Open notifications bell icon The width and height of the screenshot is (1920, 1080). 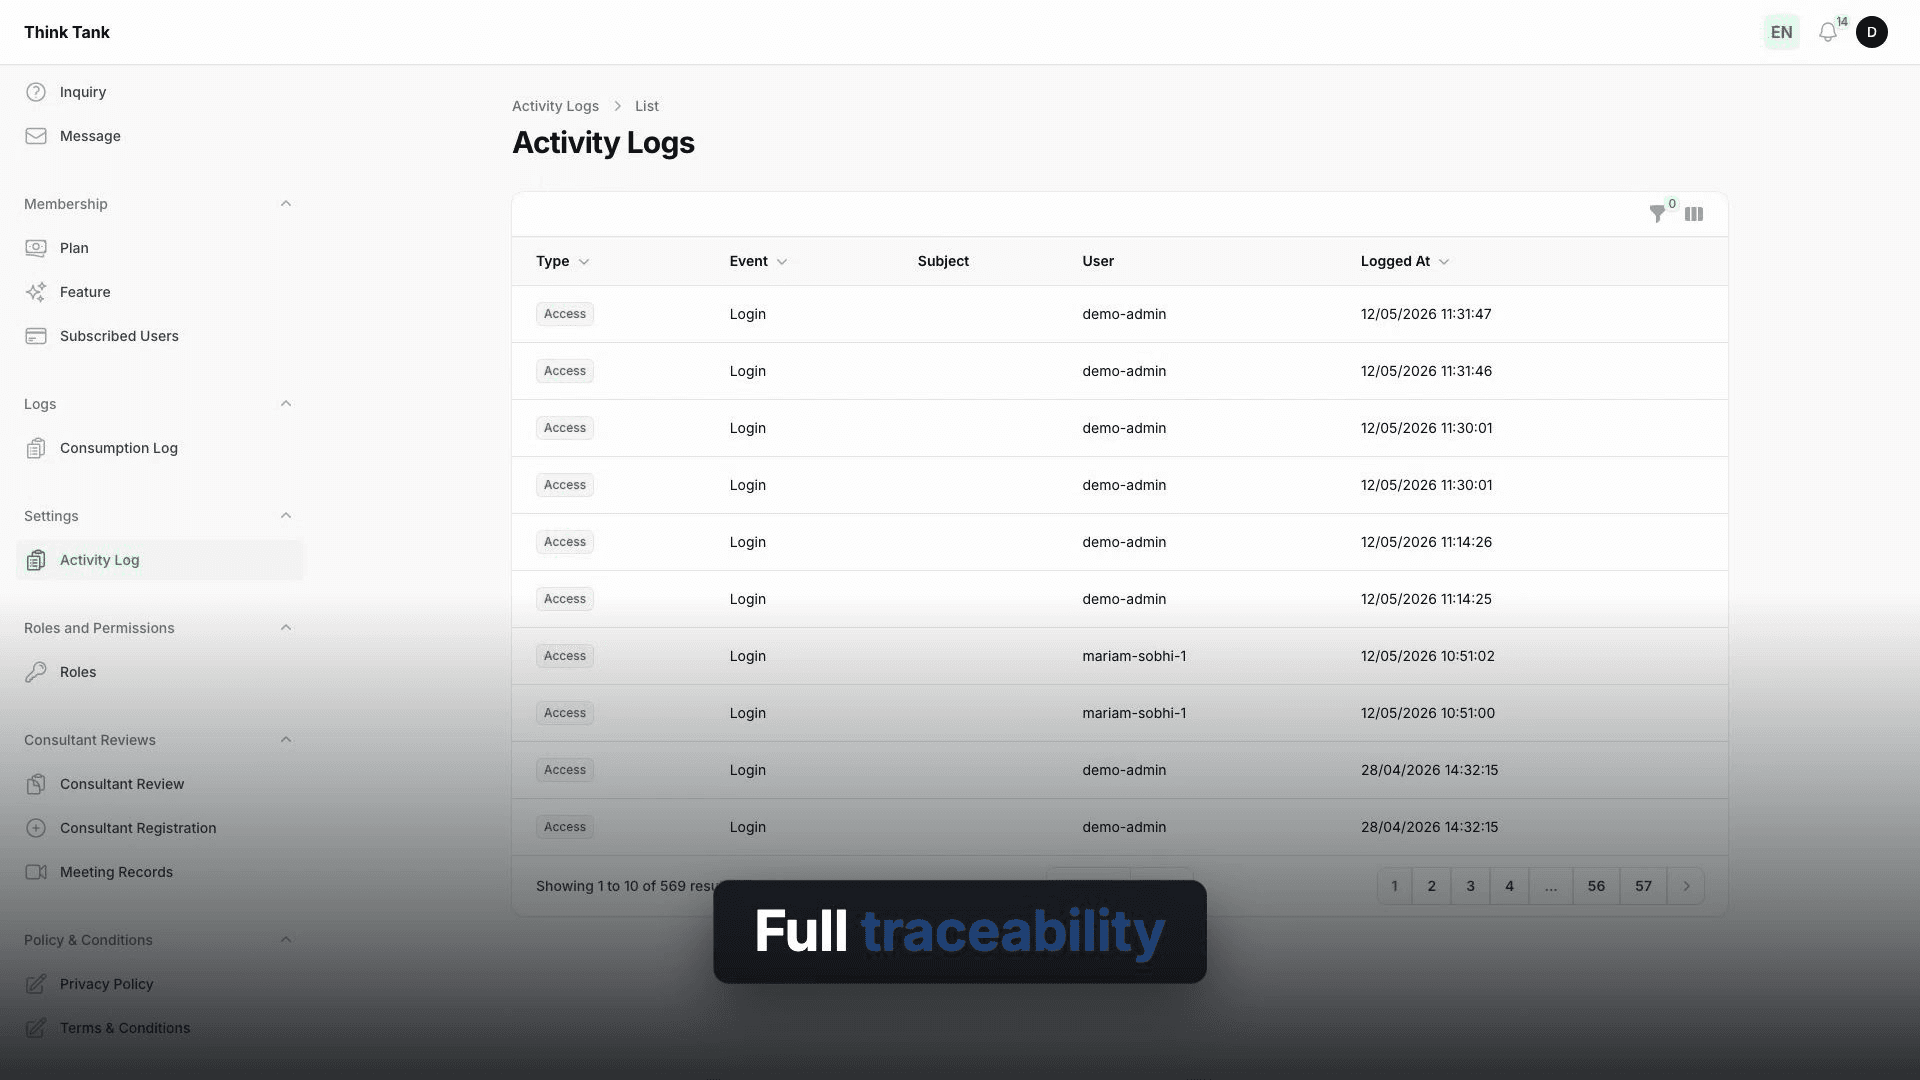(x=1828, y=32)
